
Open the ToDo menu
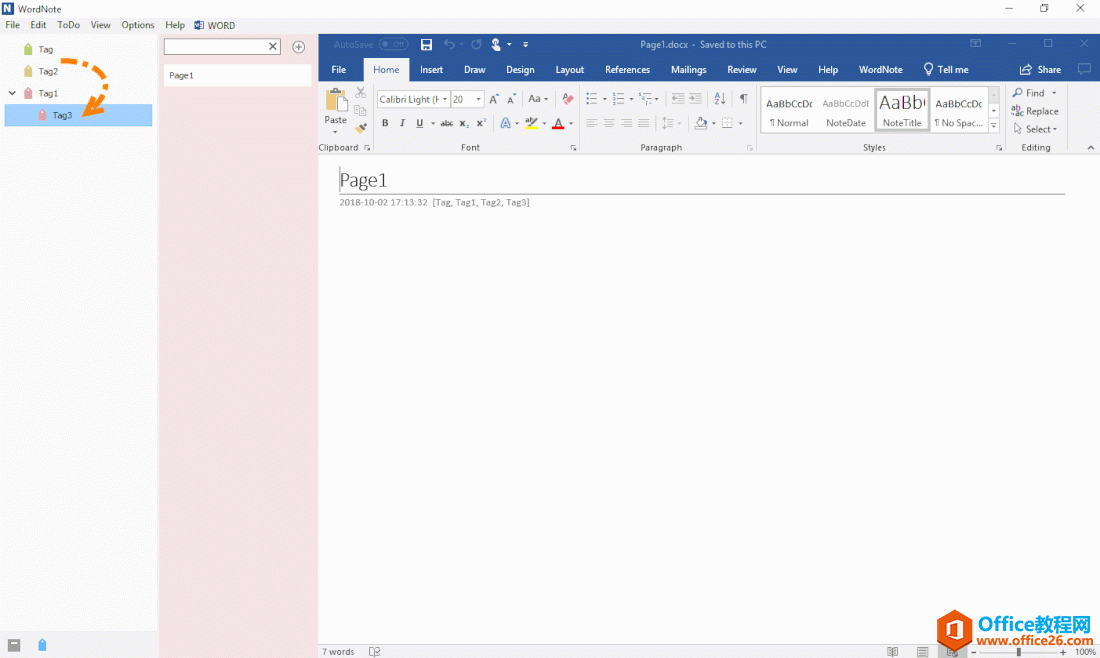point(68,25)
